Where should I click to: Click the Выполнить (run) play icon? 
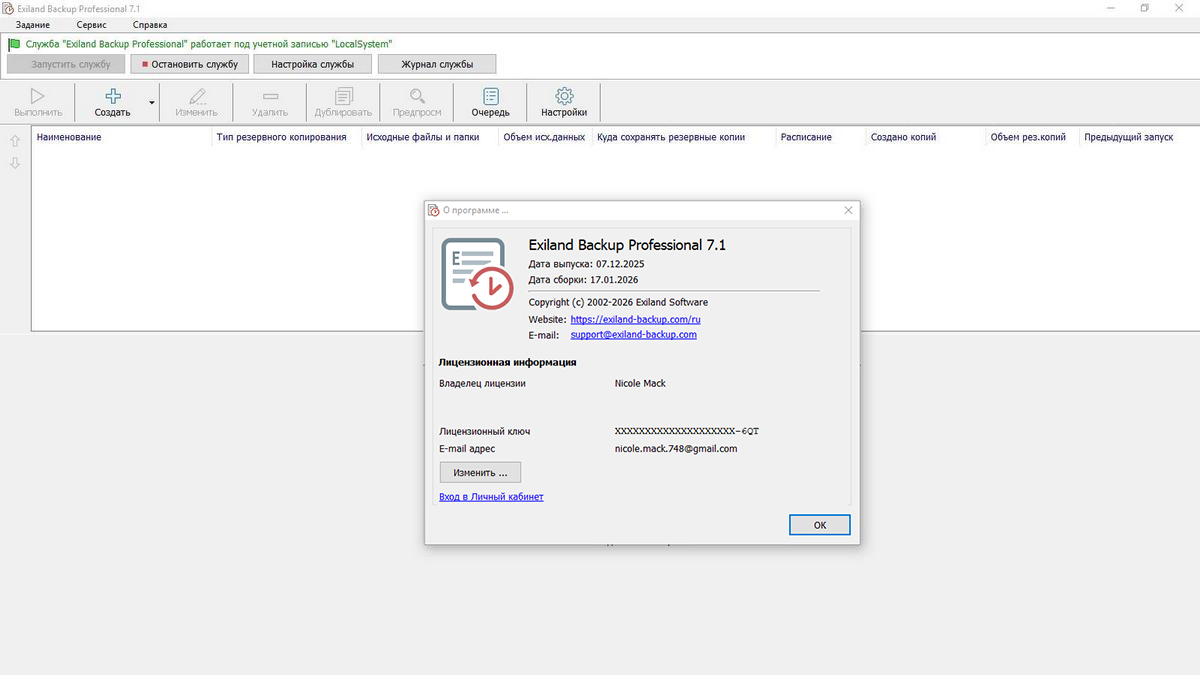tap(38, 96)
